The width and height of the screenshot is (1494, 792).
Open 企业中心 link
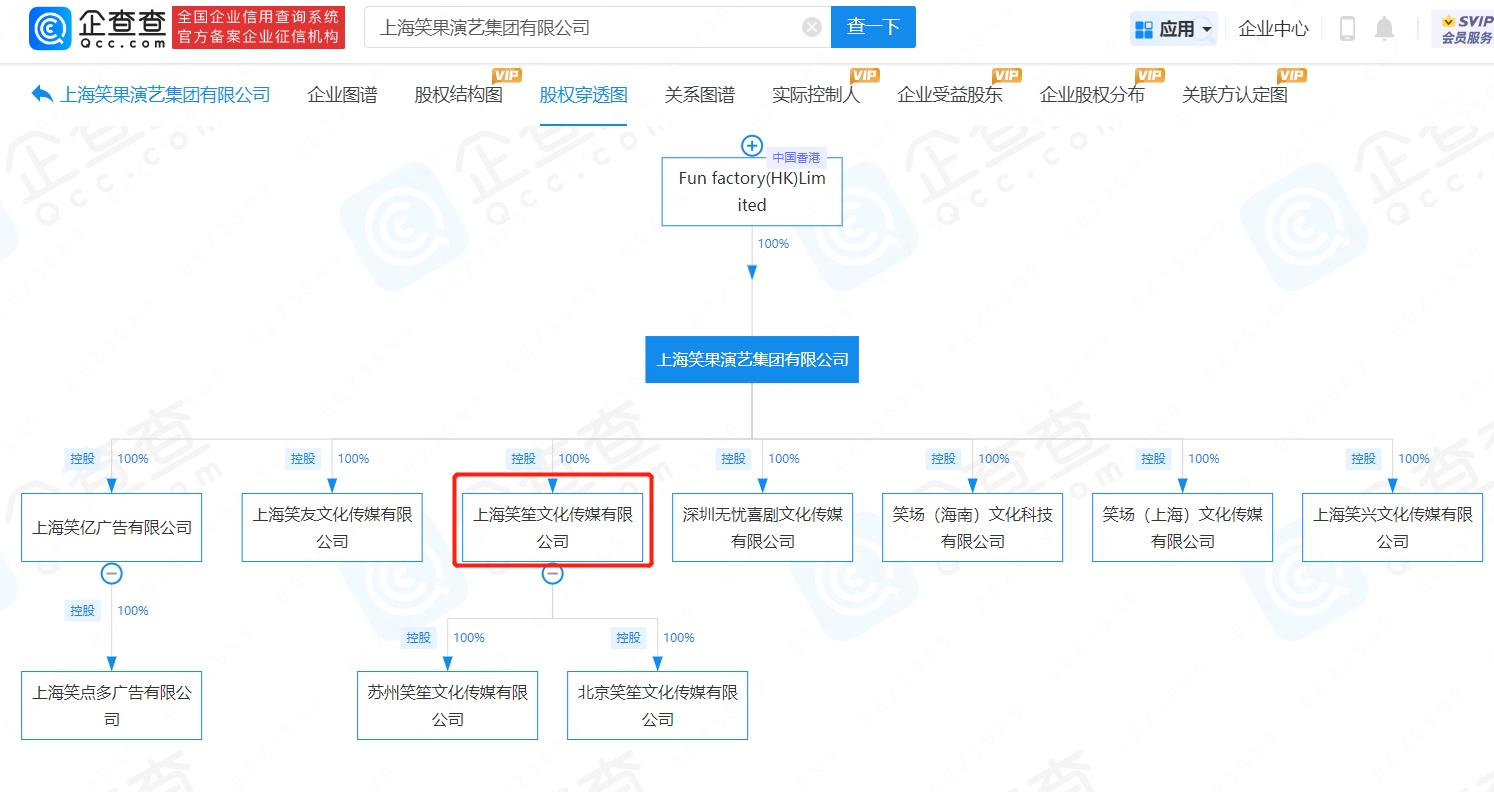[x=1273, y=29]
